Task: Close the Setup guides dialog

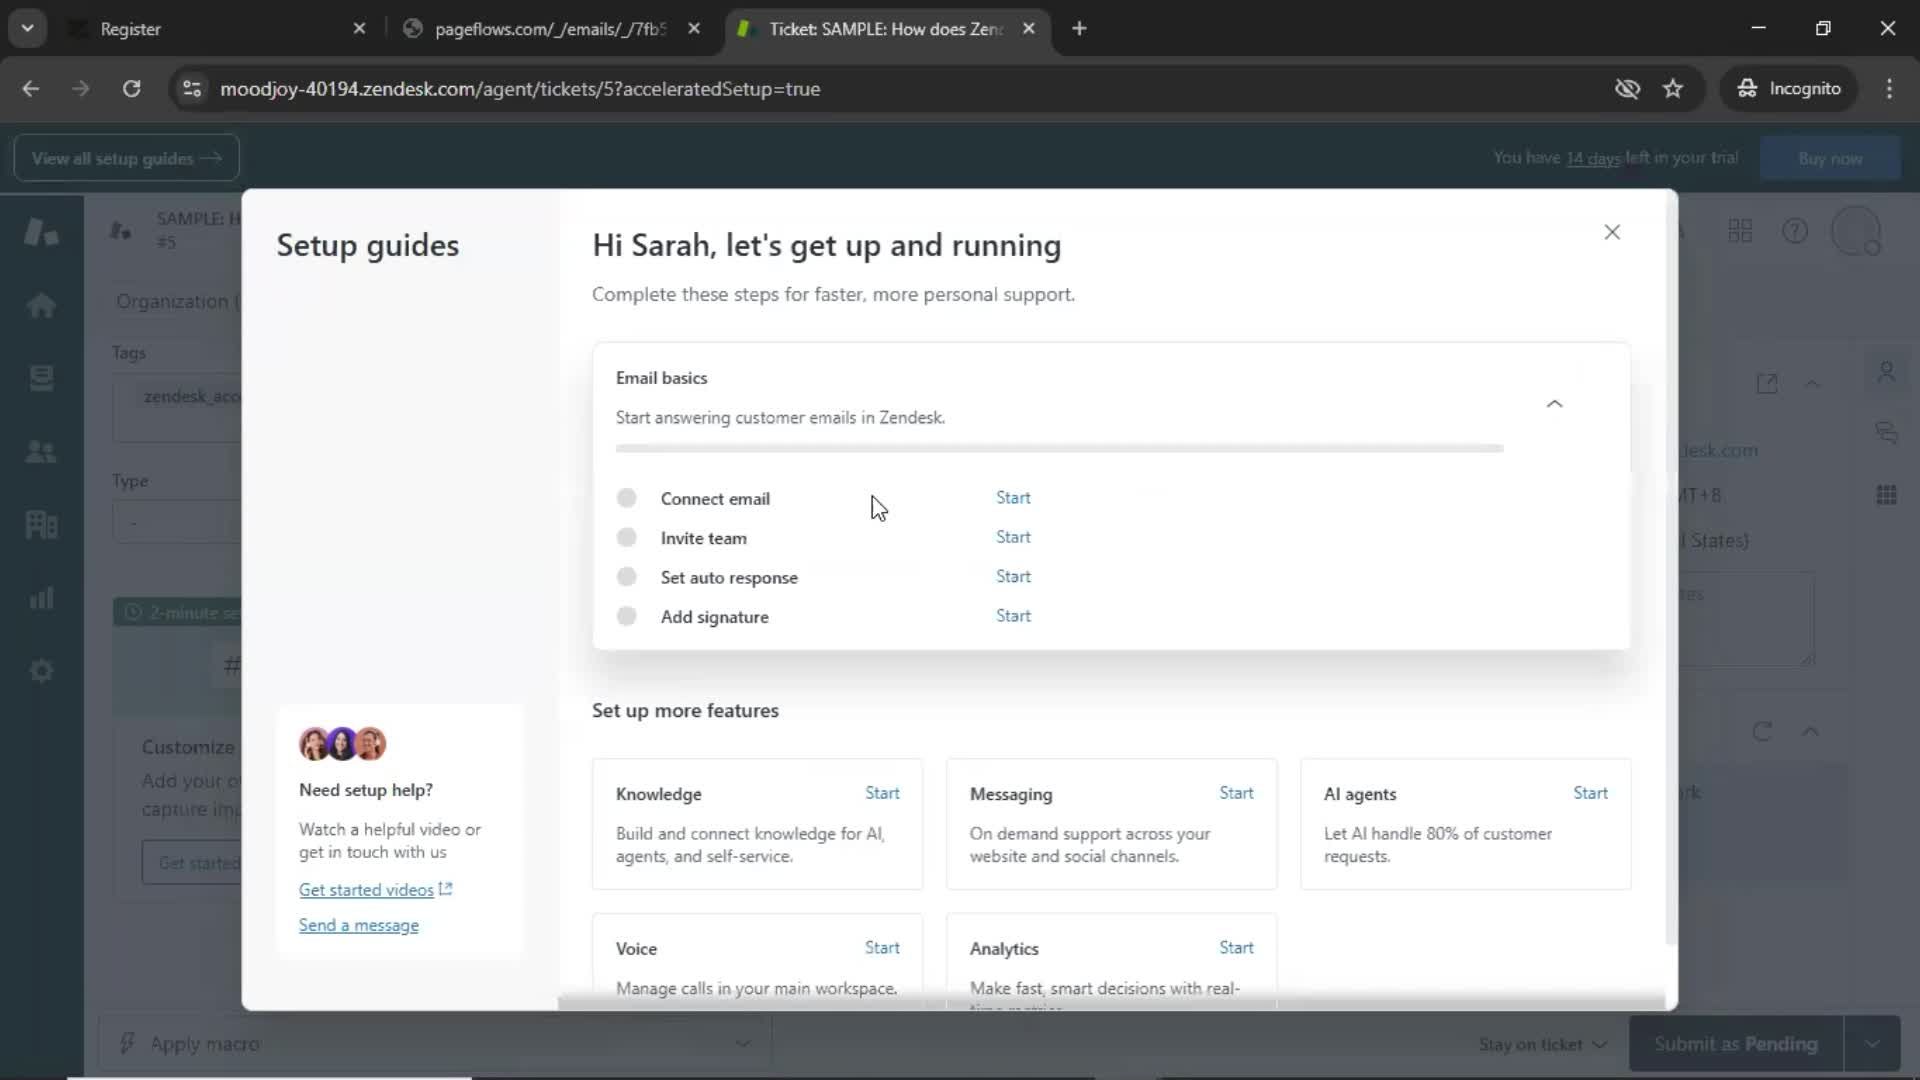Action: click(1611, 232)
